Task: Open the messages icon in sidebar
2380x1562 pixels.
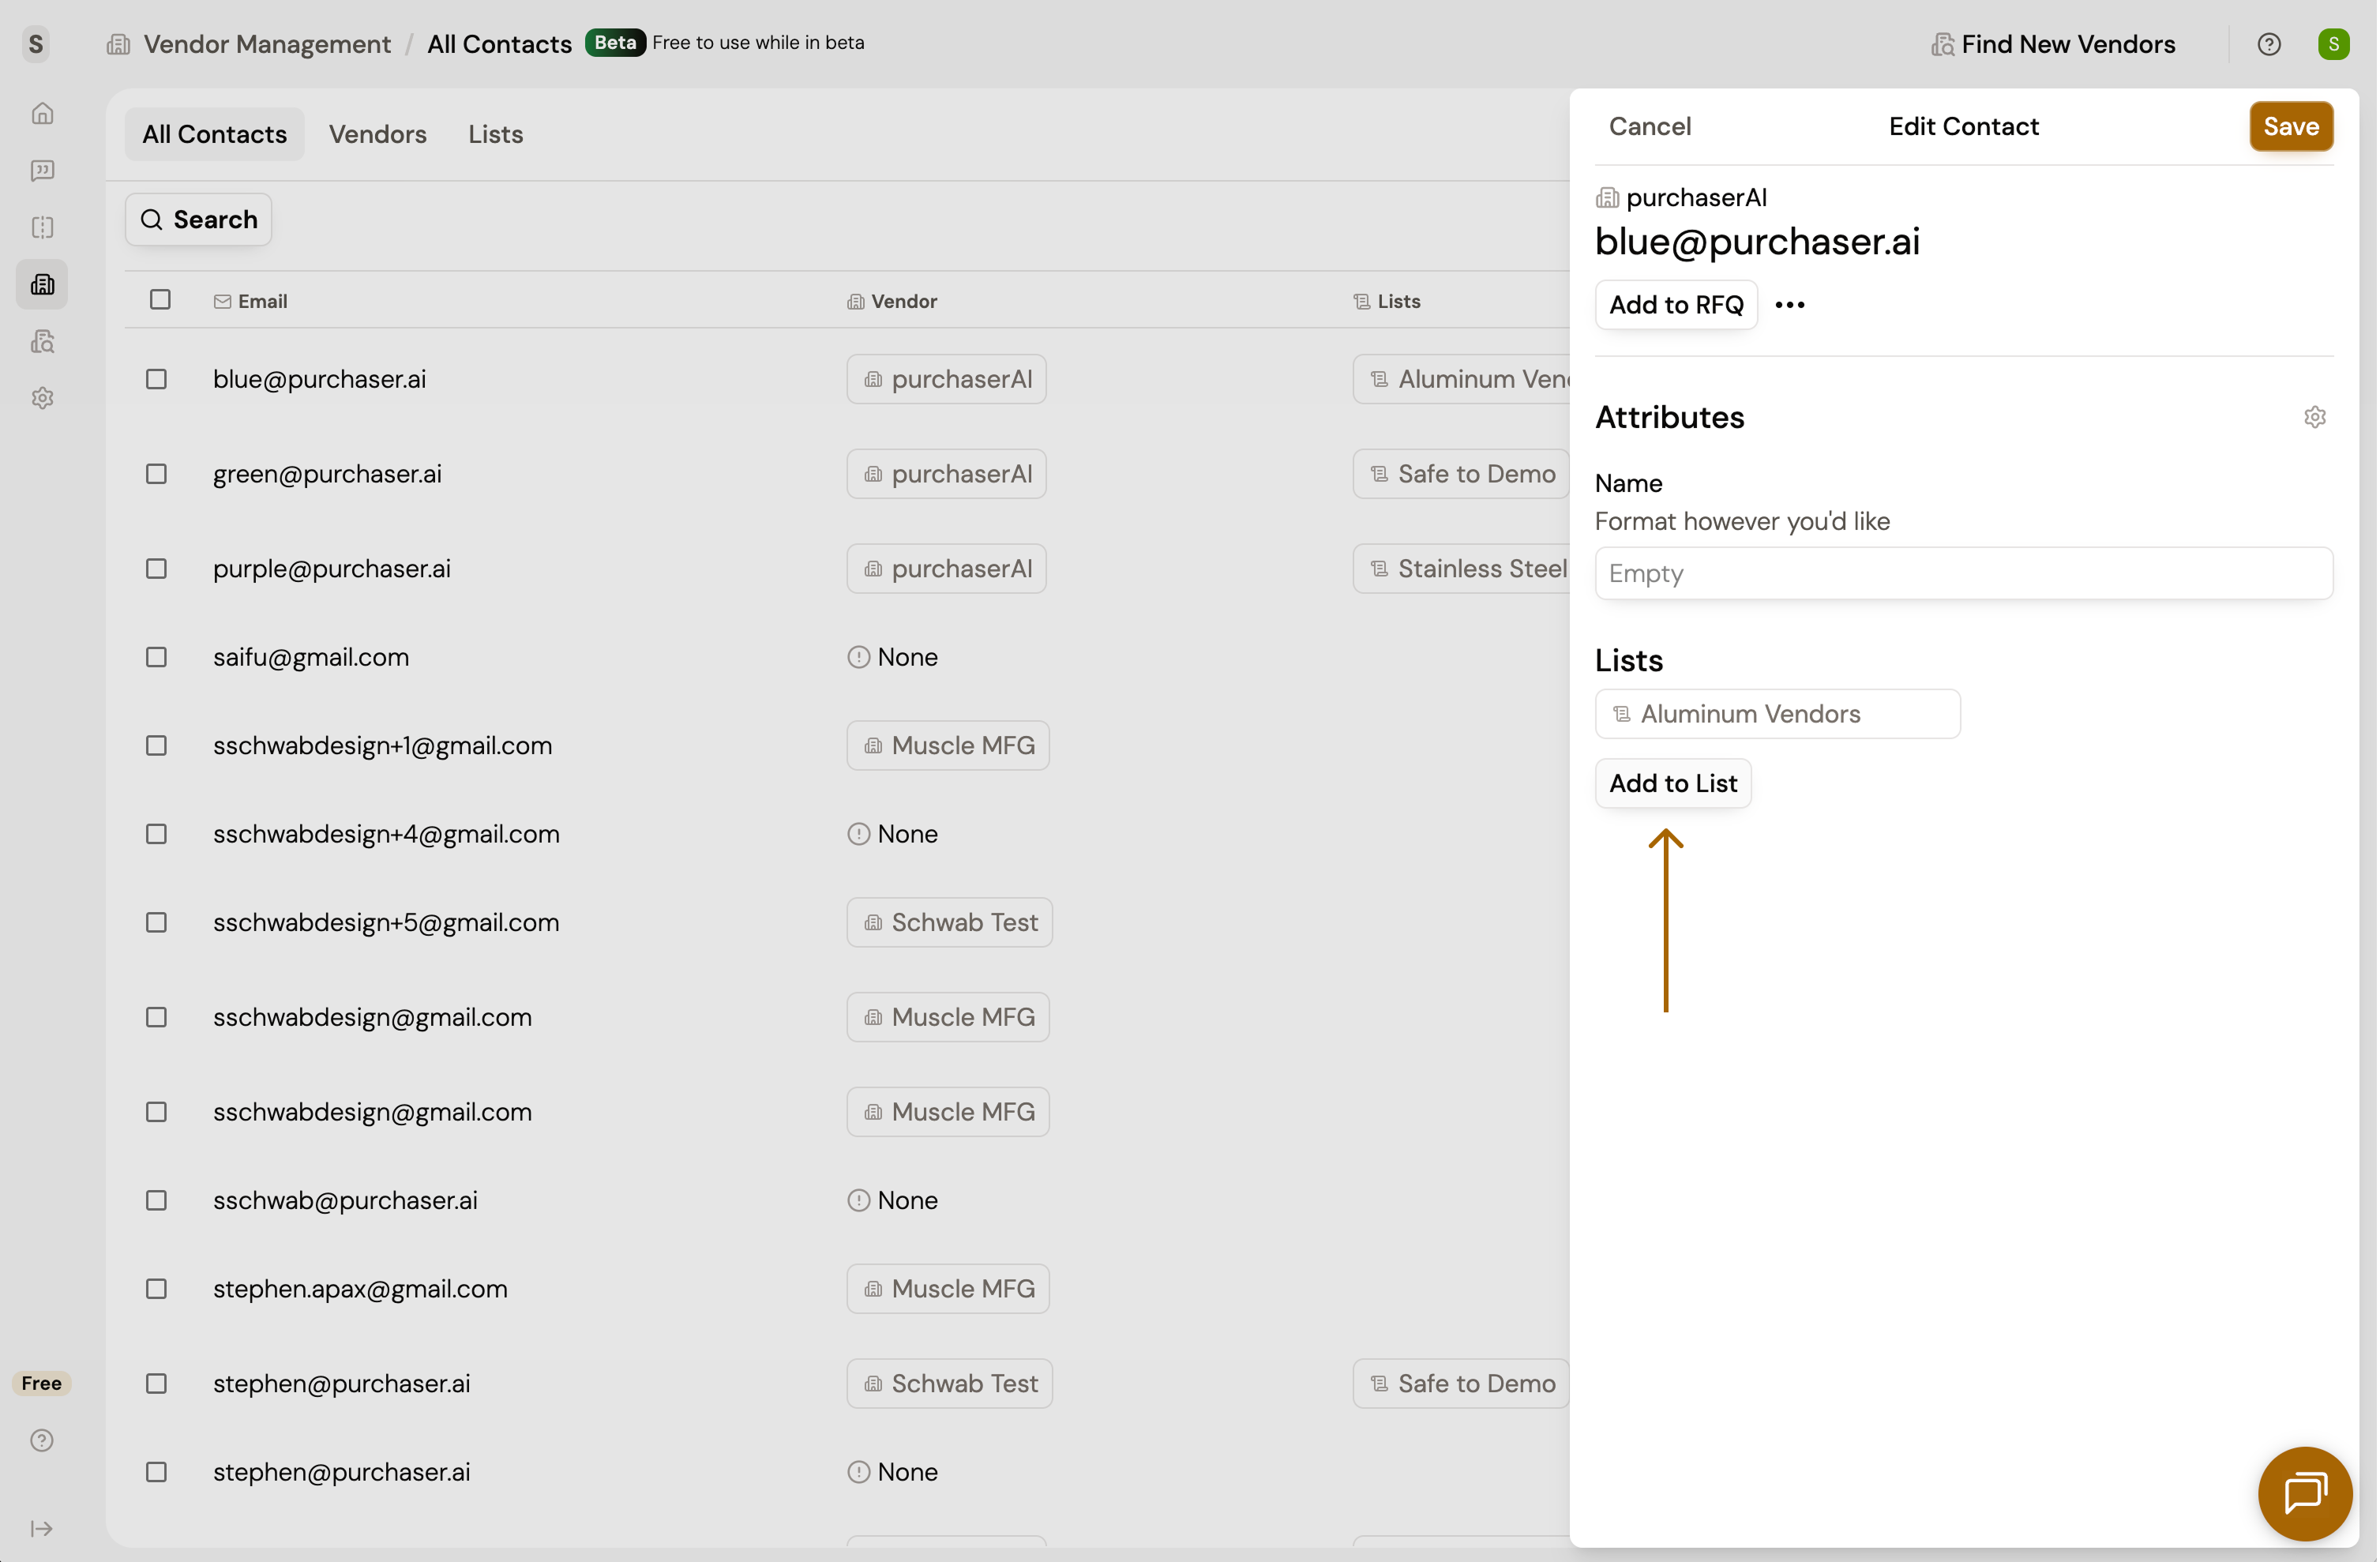Action: (x=42, y=171)
